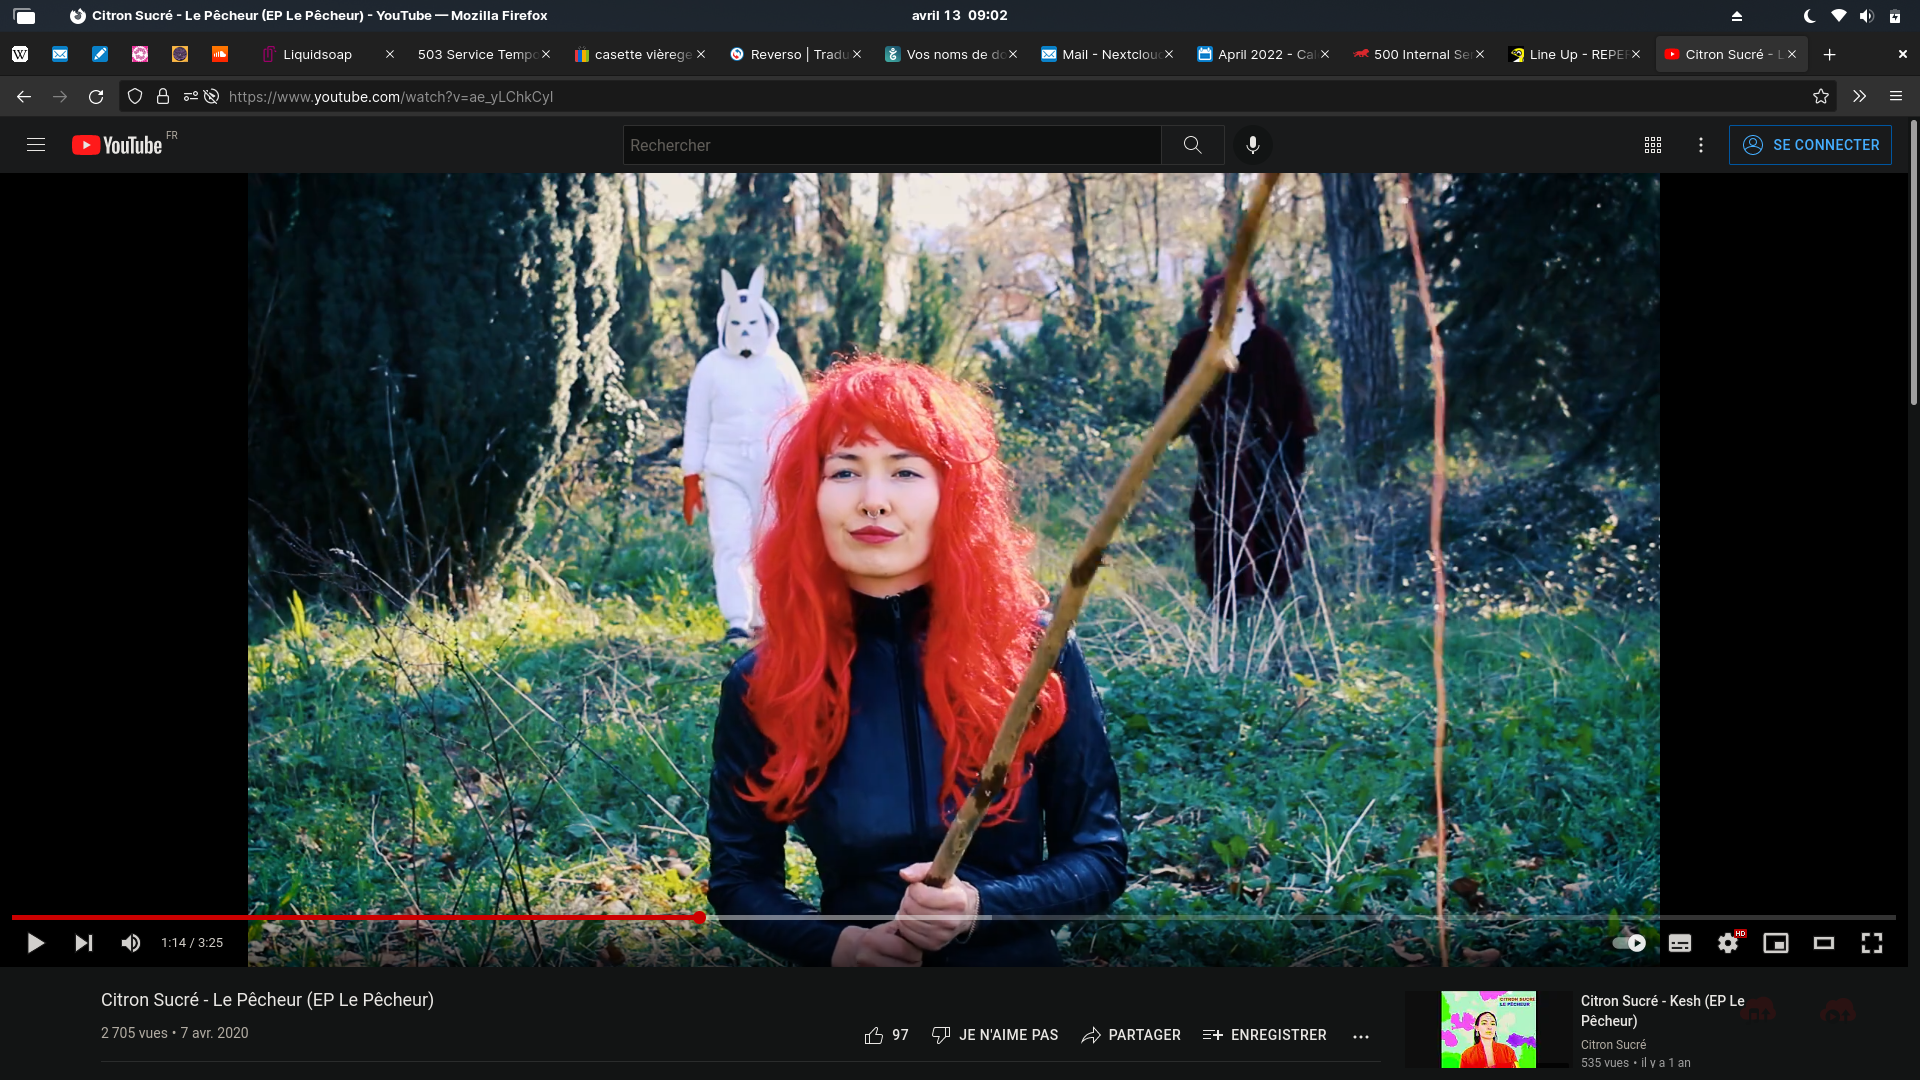The width and height of the screenshot is (1920, 1080).
Task: Toggle subtitles on the video
Action: [x=1680, y=943]
